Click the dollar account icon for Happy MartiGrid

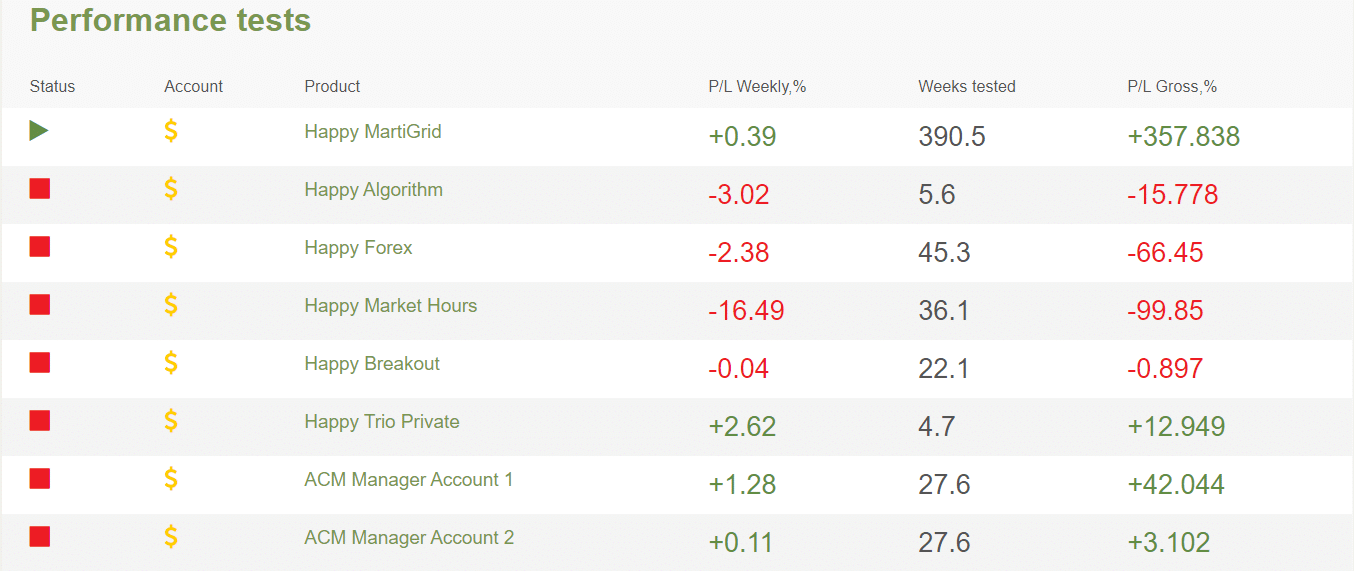point(171,130)
